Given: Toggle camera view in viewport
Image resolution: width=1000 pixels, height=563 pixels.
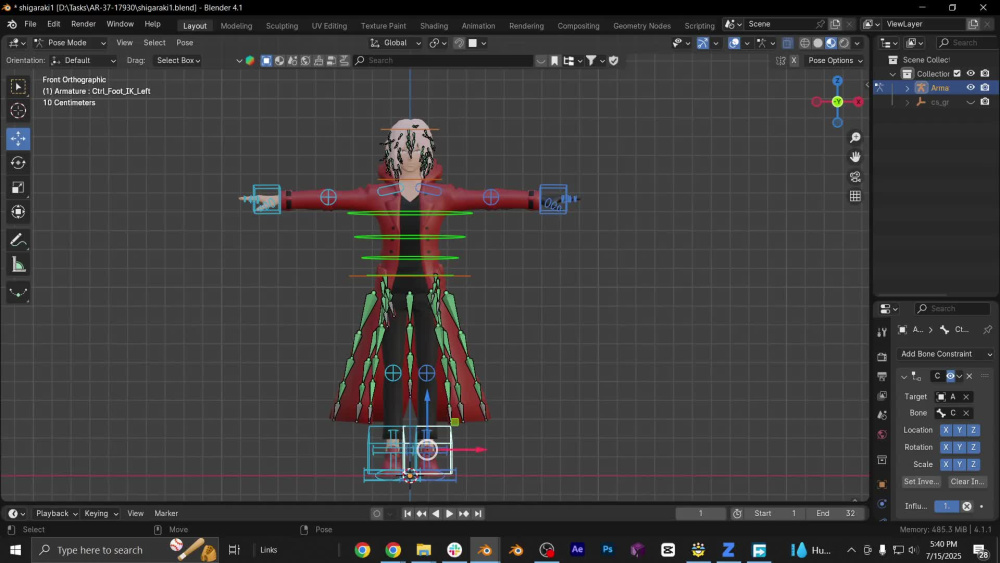Looking at the screenshot, I should pos(855,177).
